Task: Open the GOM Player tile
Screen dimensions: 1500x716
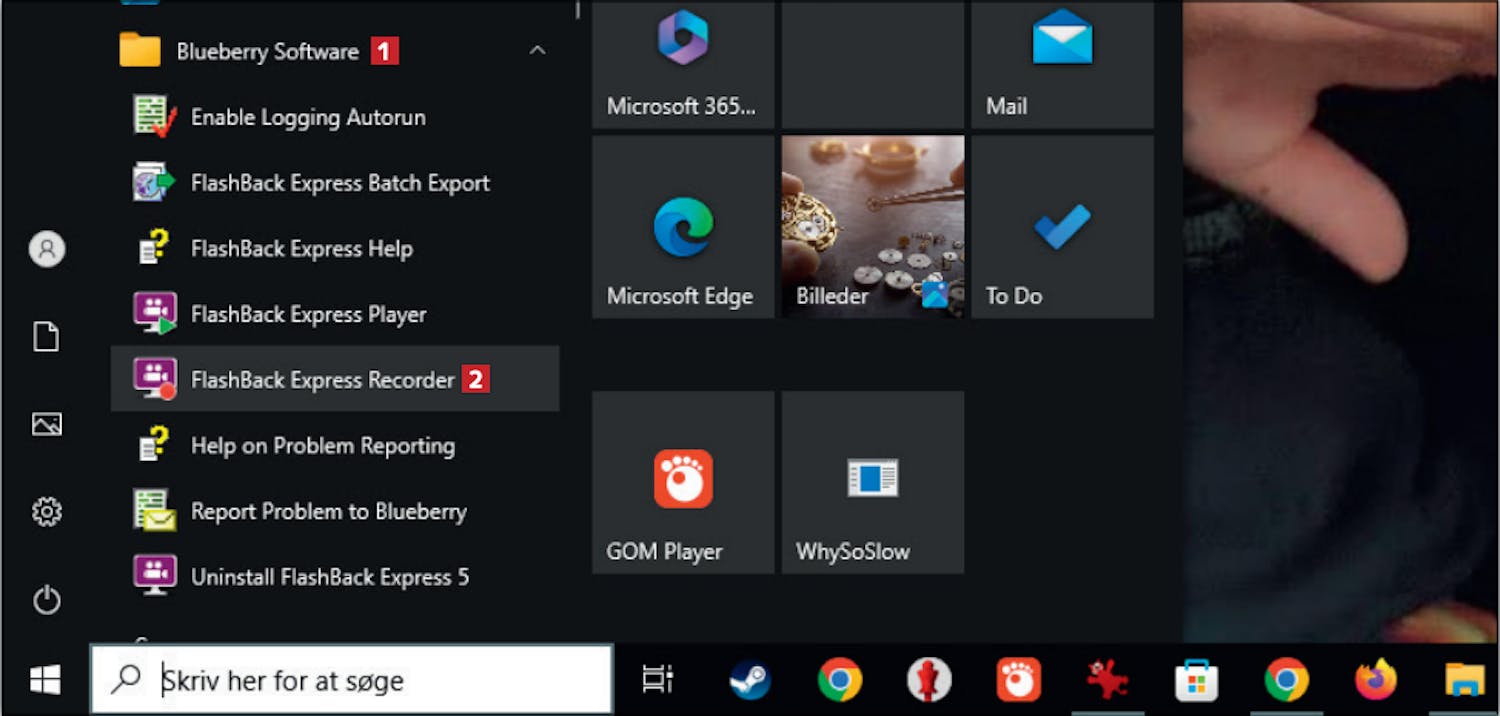Action: point(683,482)
